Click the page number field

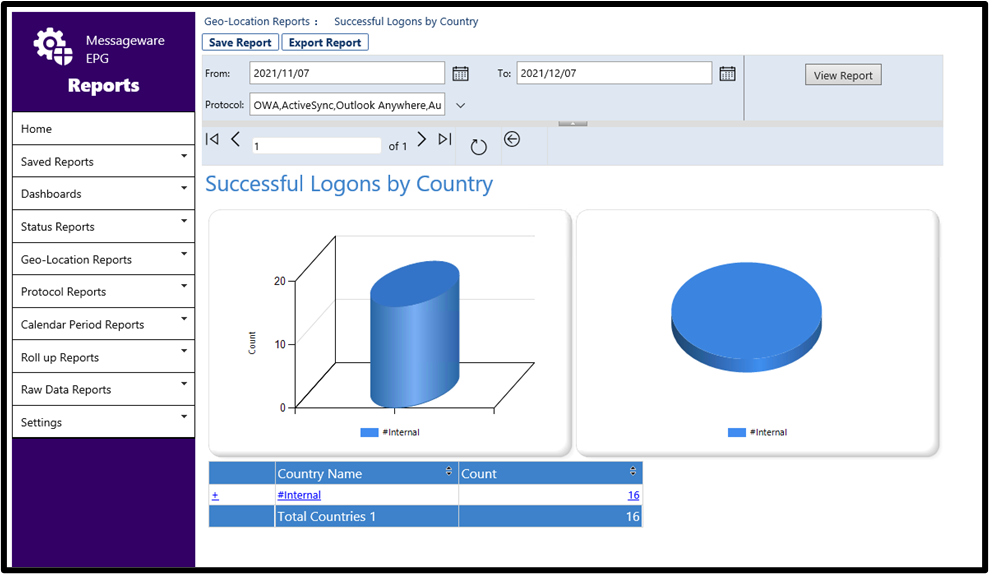[317, 146]
